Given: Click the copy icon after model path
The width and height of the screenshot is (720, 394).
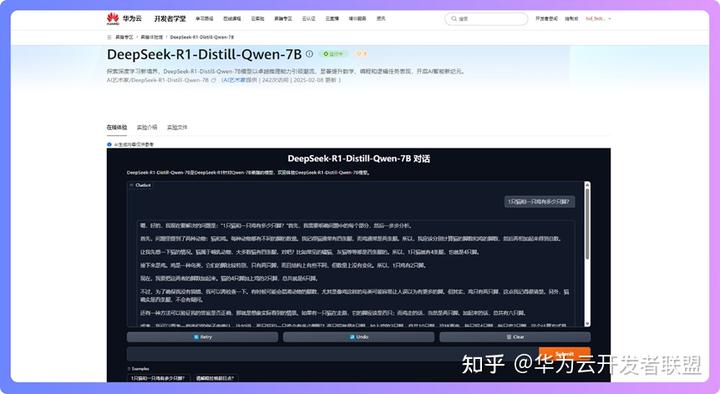Looking at the screenshot, I should 214,80.
